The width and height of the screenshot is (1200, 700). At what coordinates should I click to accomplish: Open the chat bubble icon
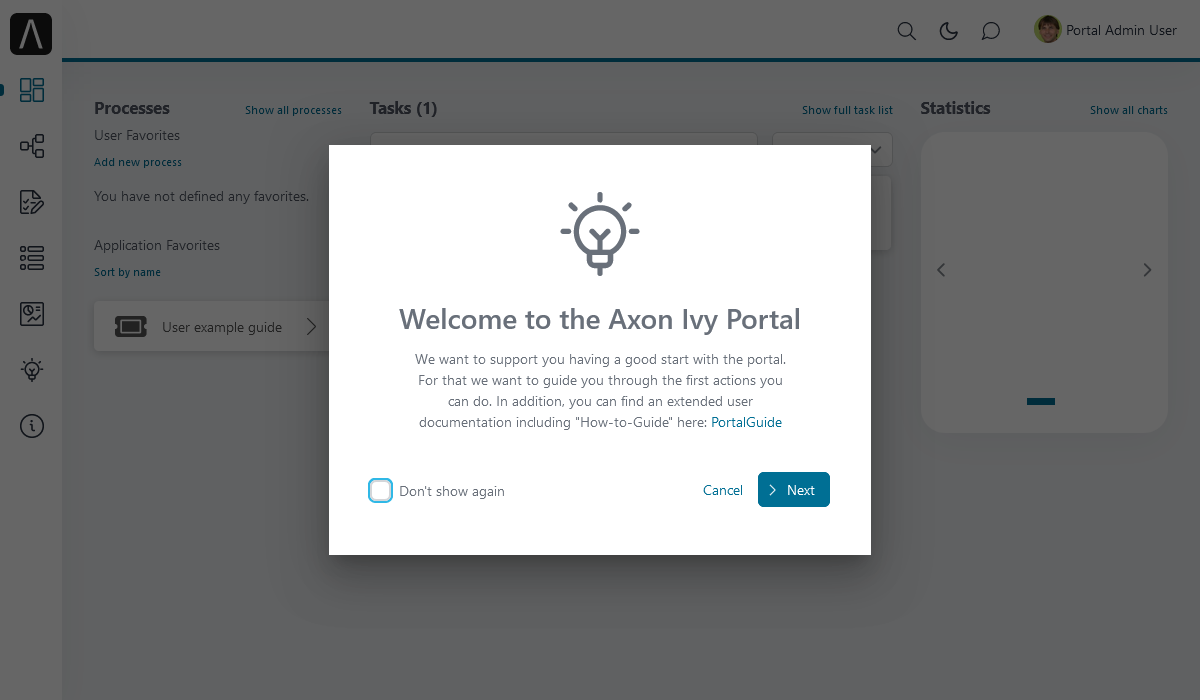991,31
